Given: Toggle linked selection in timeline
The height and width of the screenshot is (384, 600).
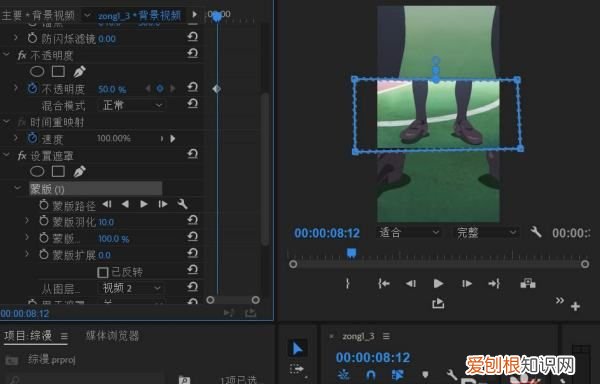Looking at the screenshot, I should [397, 374].
